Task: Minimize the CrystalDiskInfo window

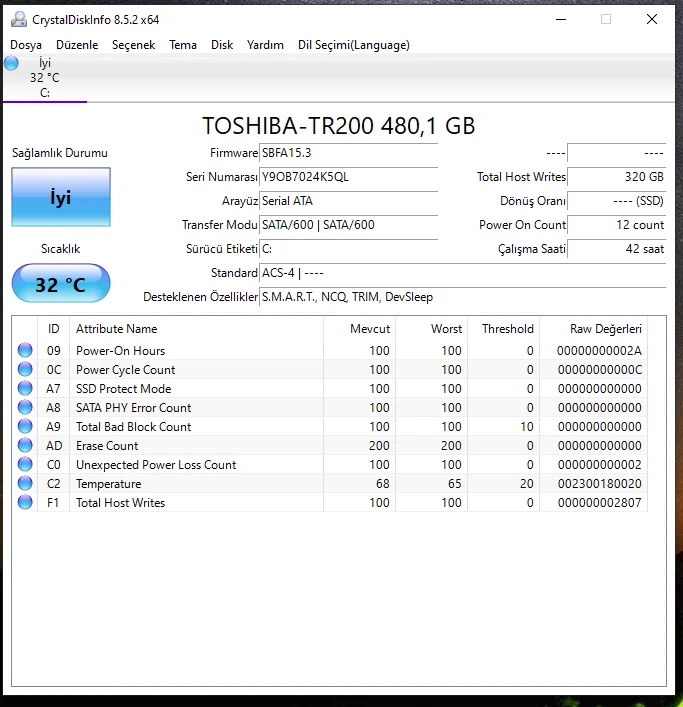Action: [x=561, y=19]
